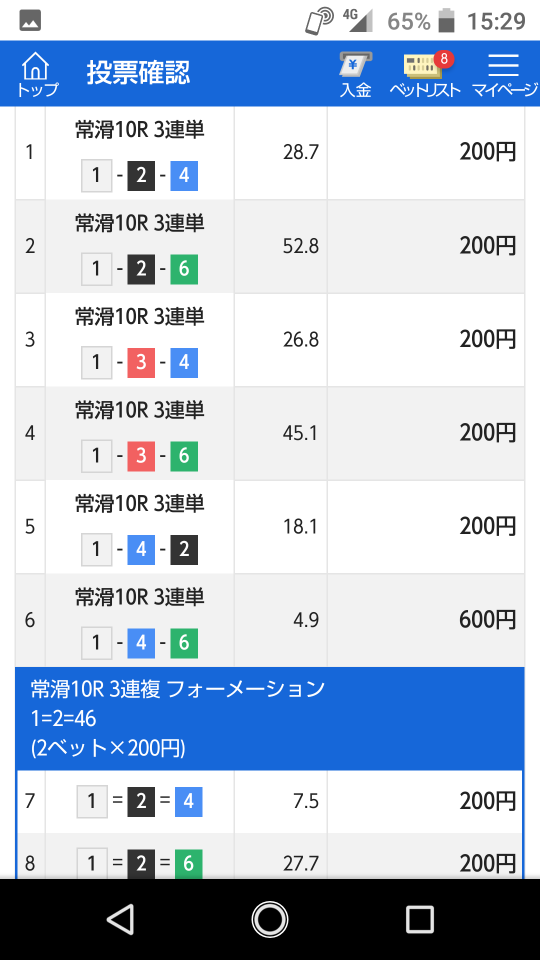Select bet row 2 with odds 52.8
This screenshot has width=540, height=960.
[270, 246]
